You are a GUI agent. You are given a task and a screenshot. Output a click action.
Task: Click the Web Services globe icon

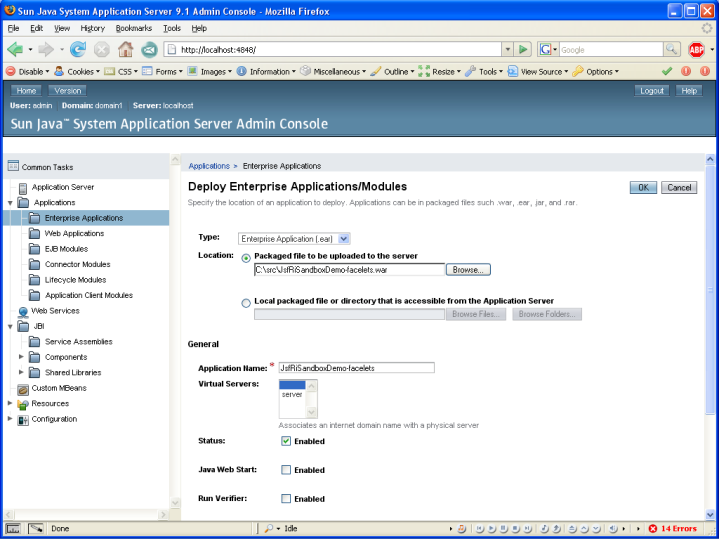(x=23, y=311)
